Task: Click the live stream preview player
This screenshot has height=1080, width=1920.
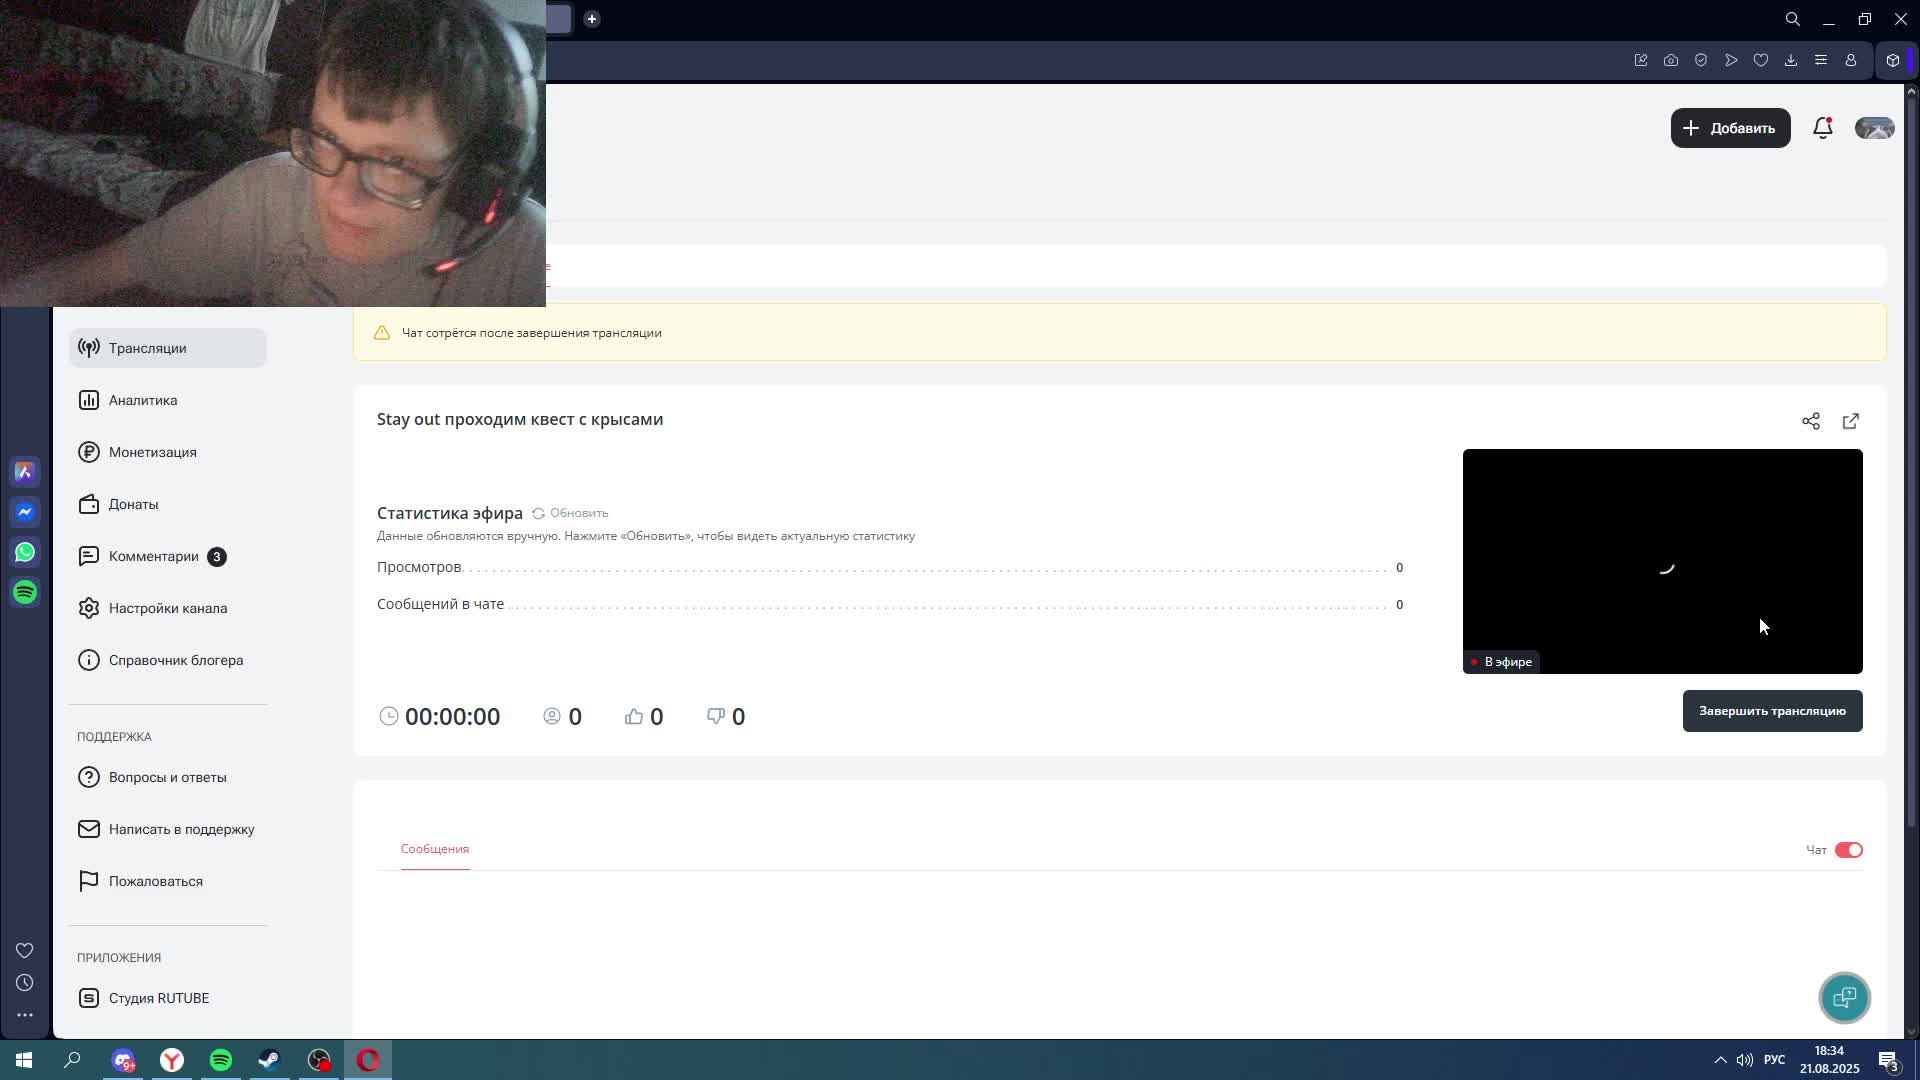Action: [x=1662, y=560]
